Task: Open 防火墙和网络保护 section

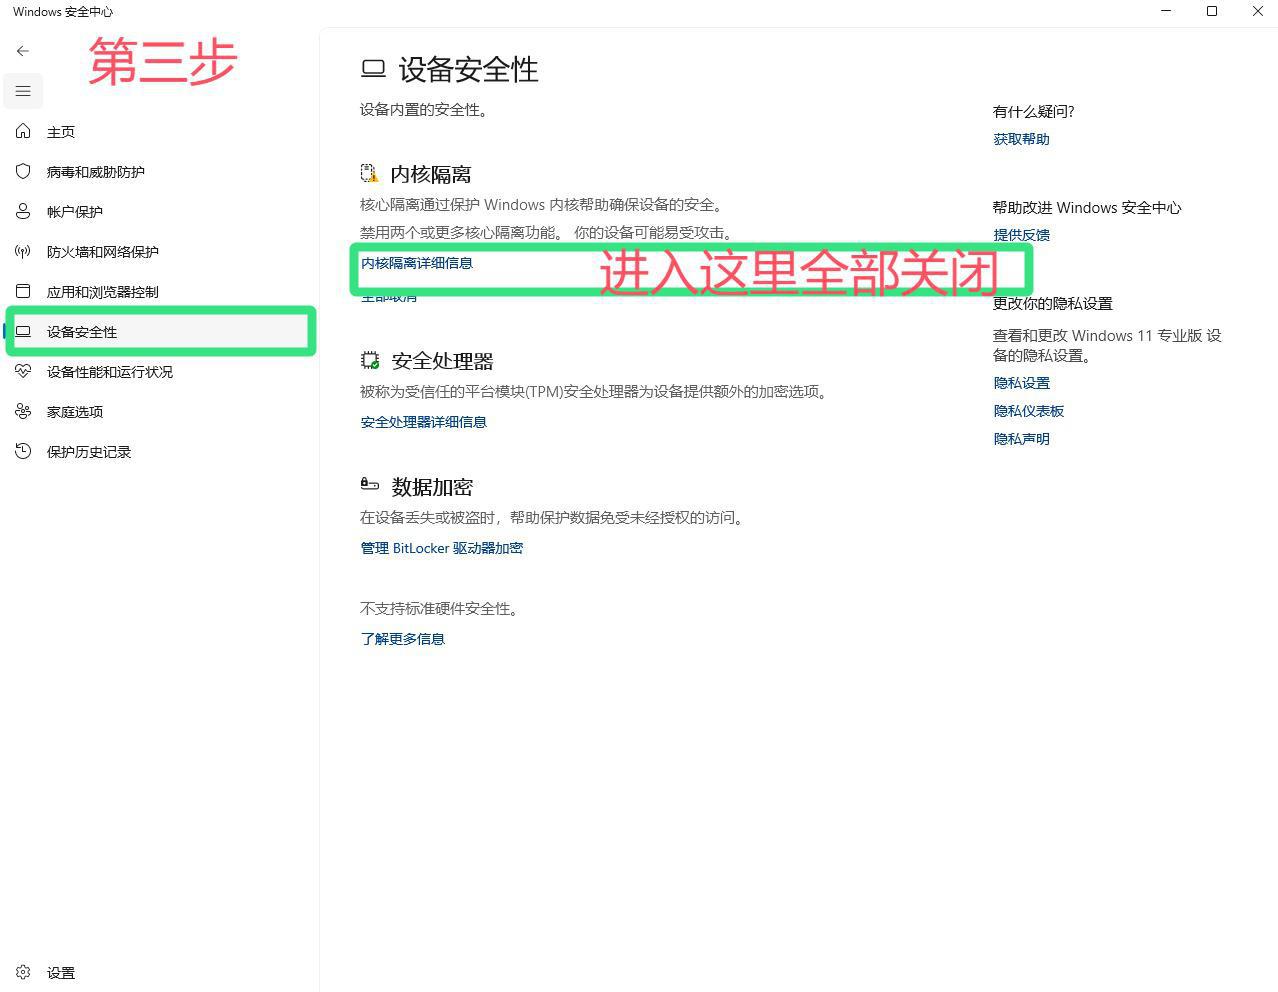Action: 103,252
